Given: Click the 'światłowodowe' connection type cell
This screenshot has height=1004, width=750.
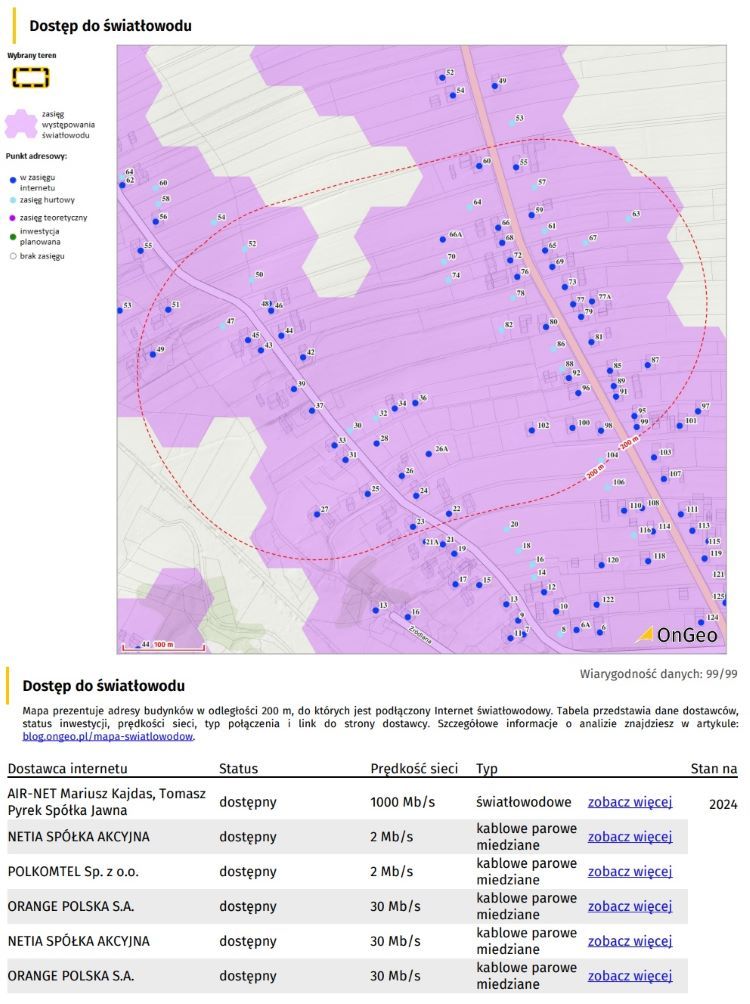Looking at the screenshot, I should tap(523, 802).
